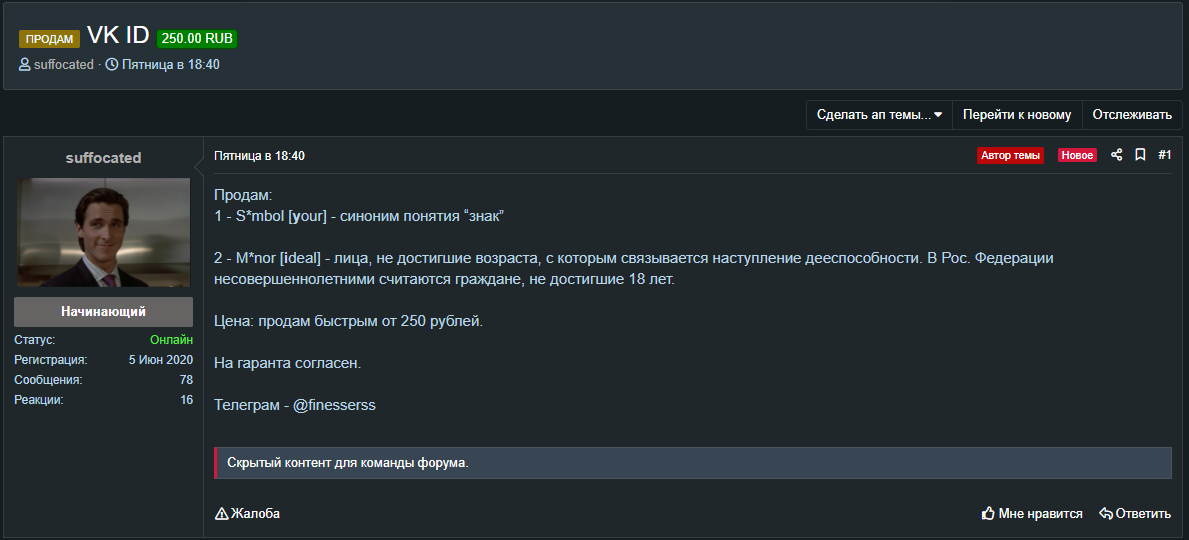1189x540 pixels.
Task: Click the post timestamp 'Пятница в 18:40' in post
Action: (259, 155)
